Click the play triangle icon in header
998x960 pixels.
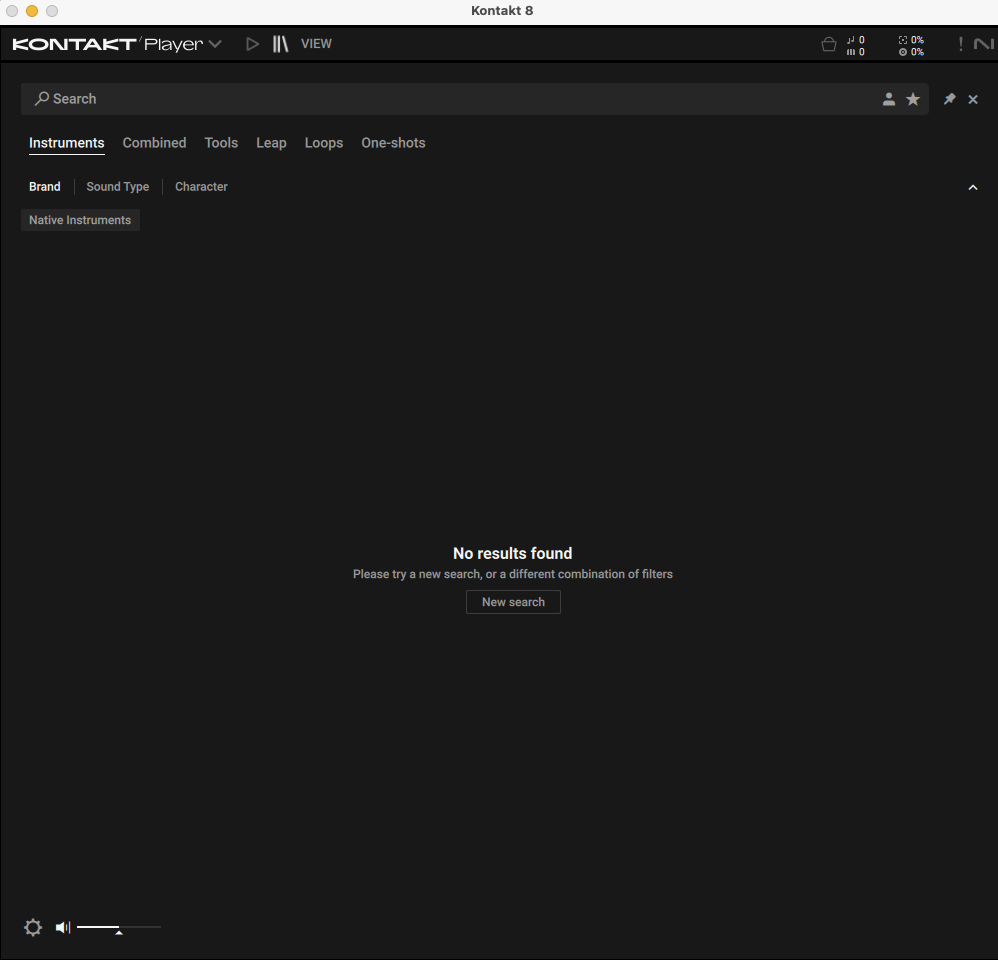click(253, 44)
